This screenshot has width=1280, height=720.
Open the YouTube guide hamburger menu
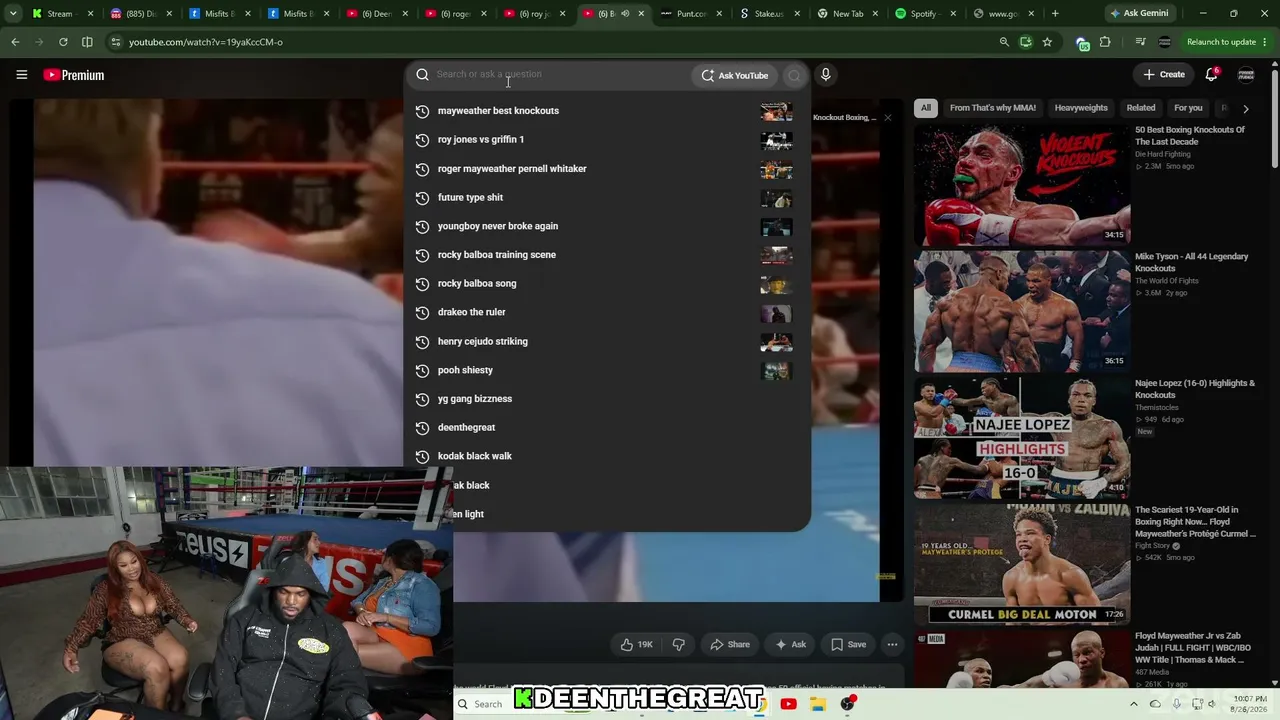21,75
